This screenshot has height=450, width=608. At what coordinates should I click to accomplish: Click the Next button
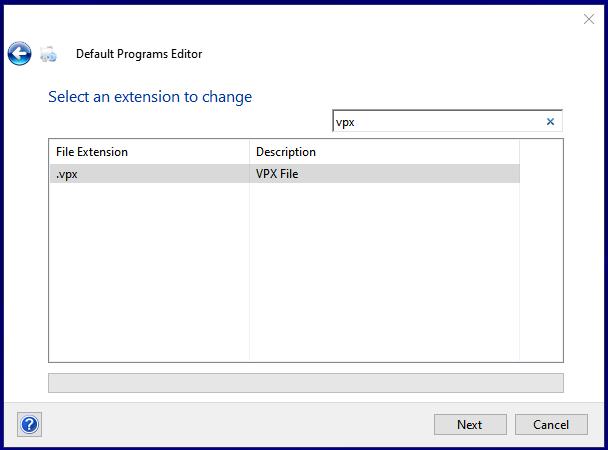click(470, 424)
